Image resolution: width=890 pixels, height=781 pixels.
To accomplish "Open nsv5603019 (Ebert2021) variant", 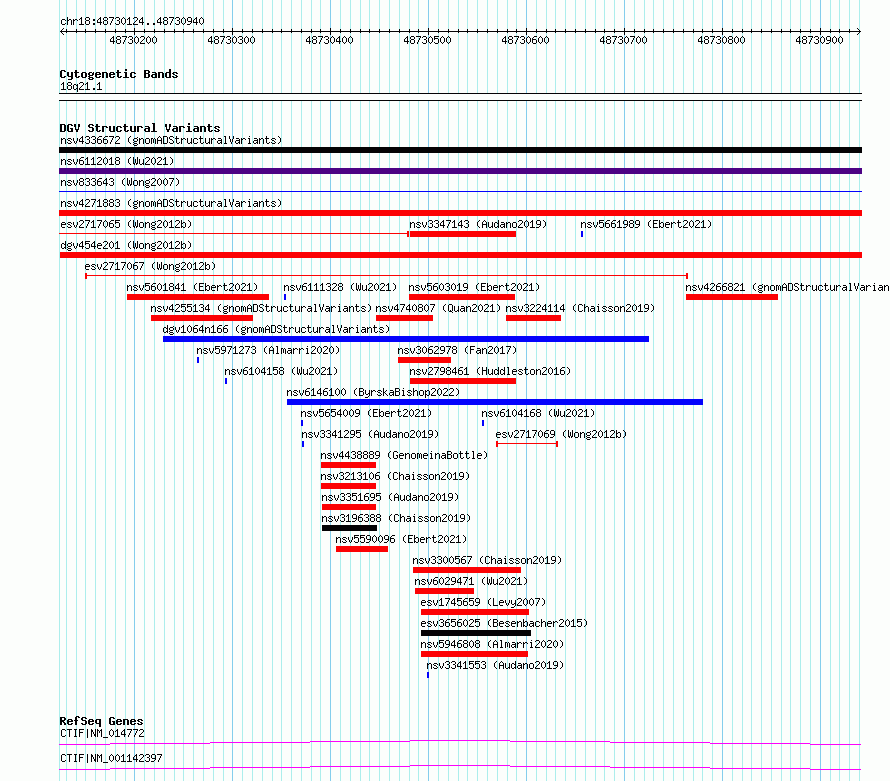I will (x=474, y=287).
